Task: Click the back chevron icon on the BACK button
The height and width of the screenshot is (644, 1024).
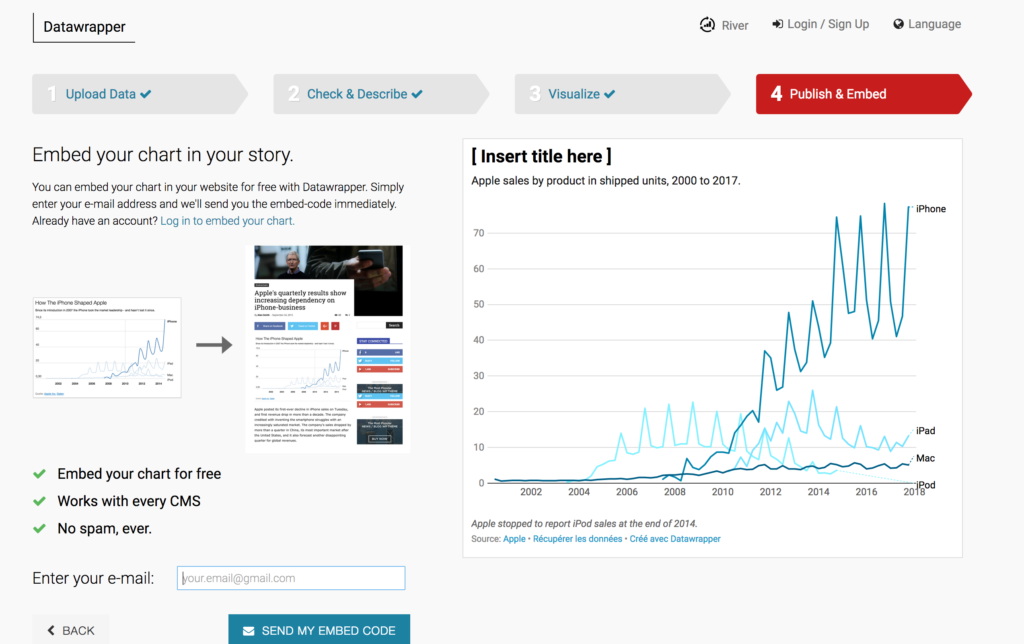Action: tap(50, 629)
